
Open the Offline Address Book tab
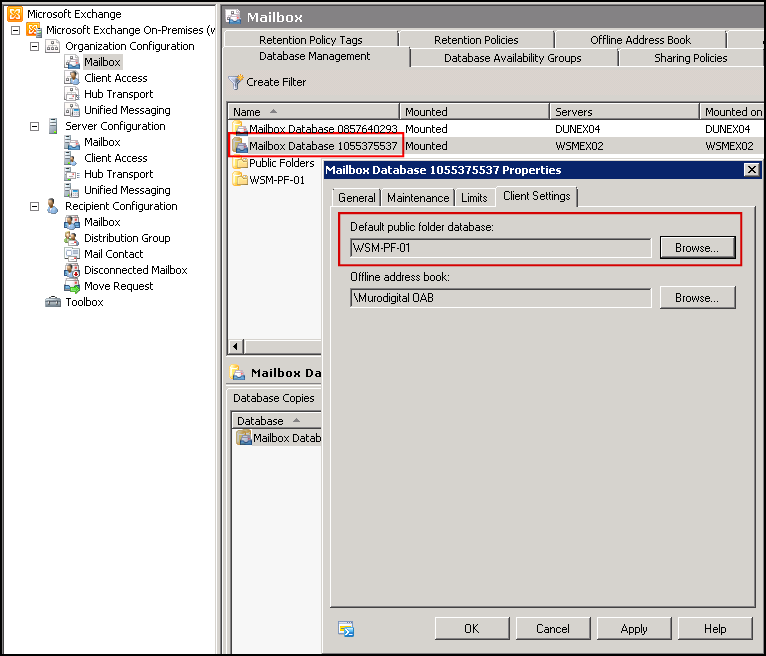640,40
